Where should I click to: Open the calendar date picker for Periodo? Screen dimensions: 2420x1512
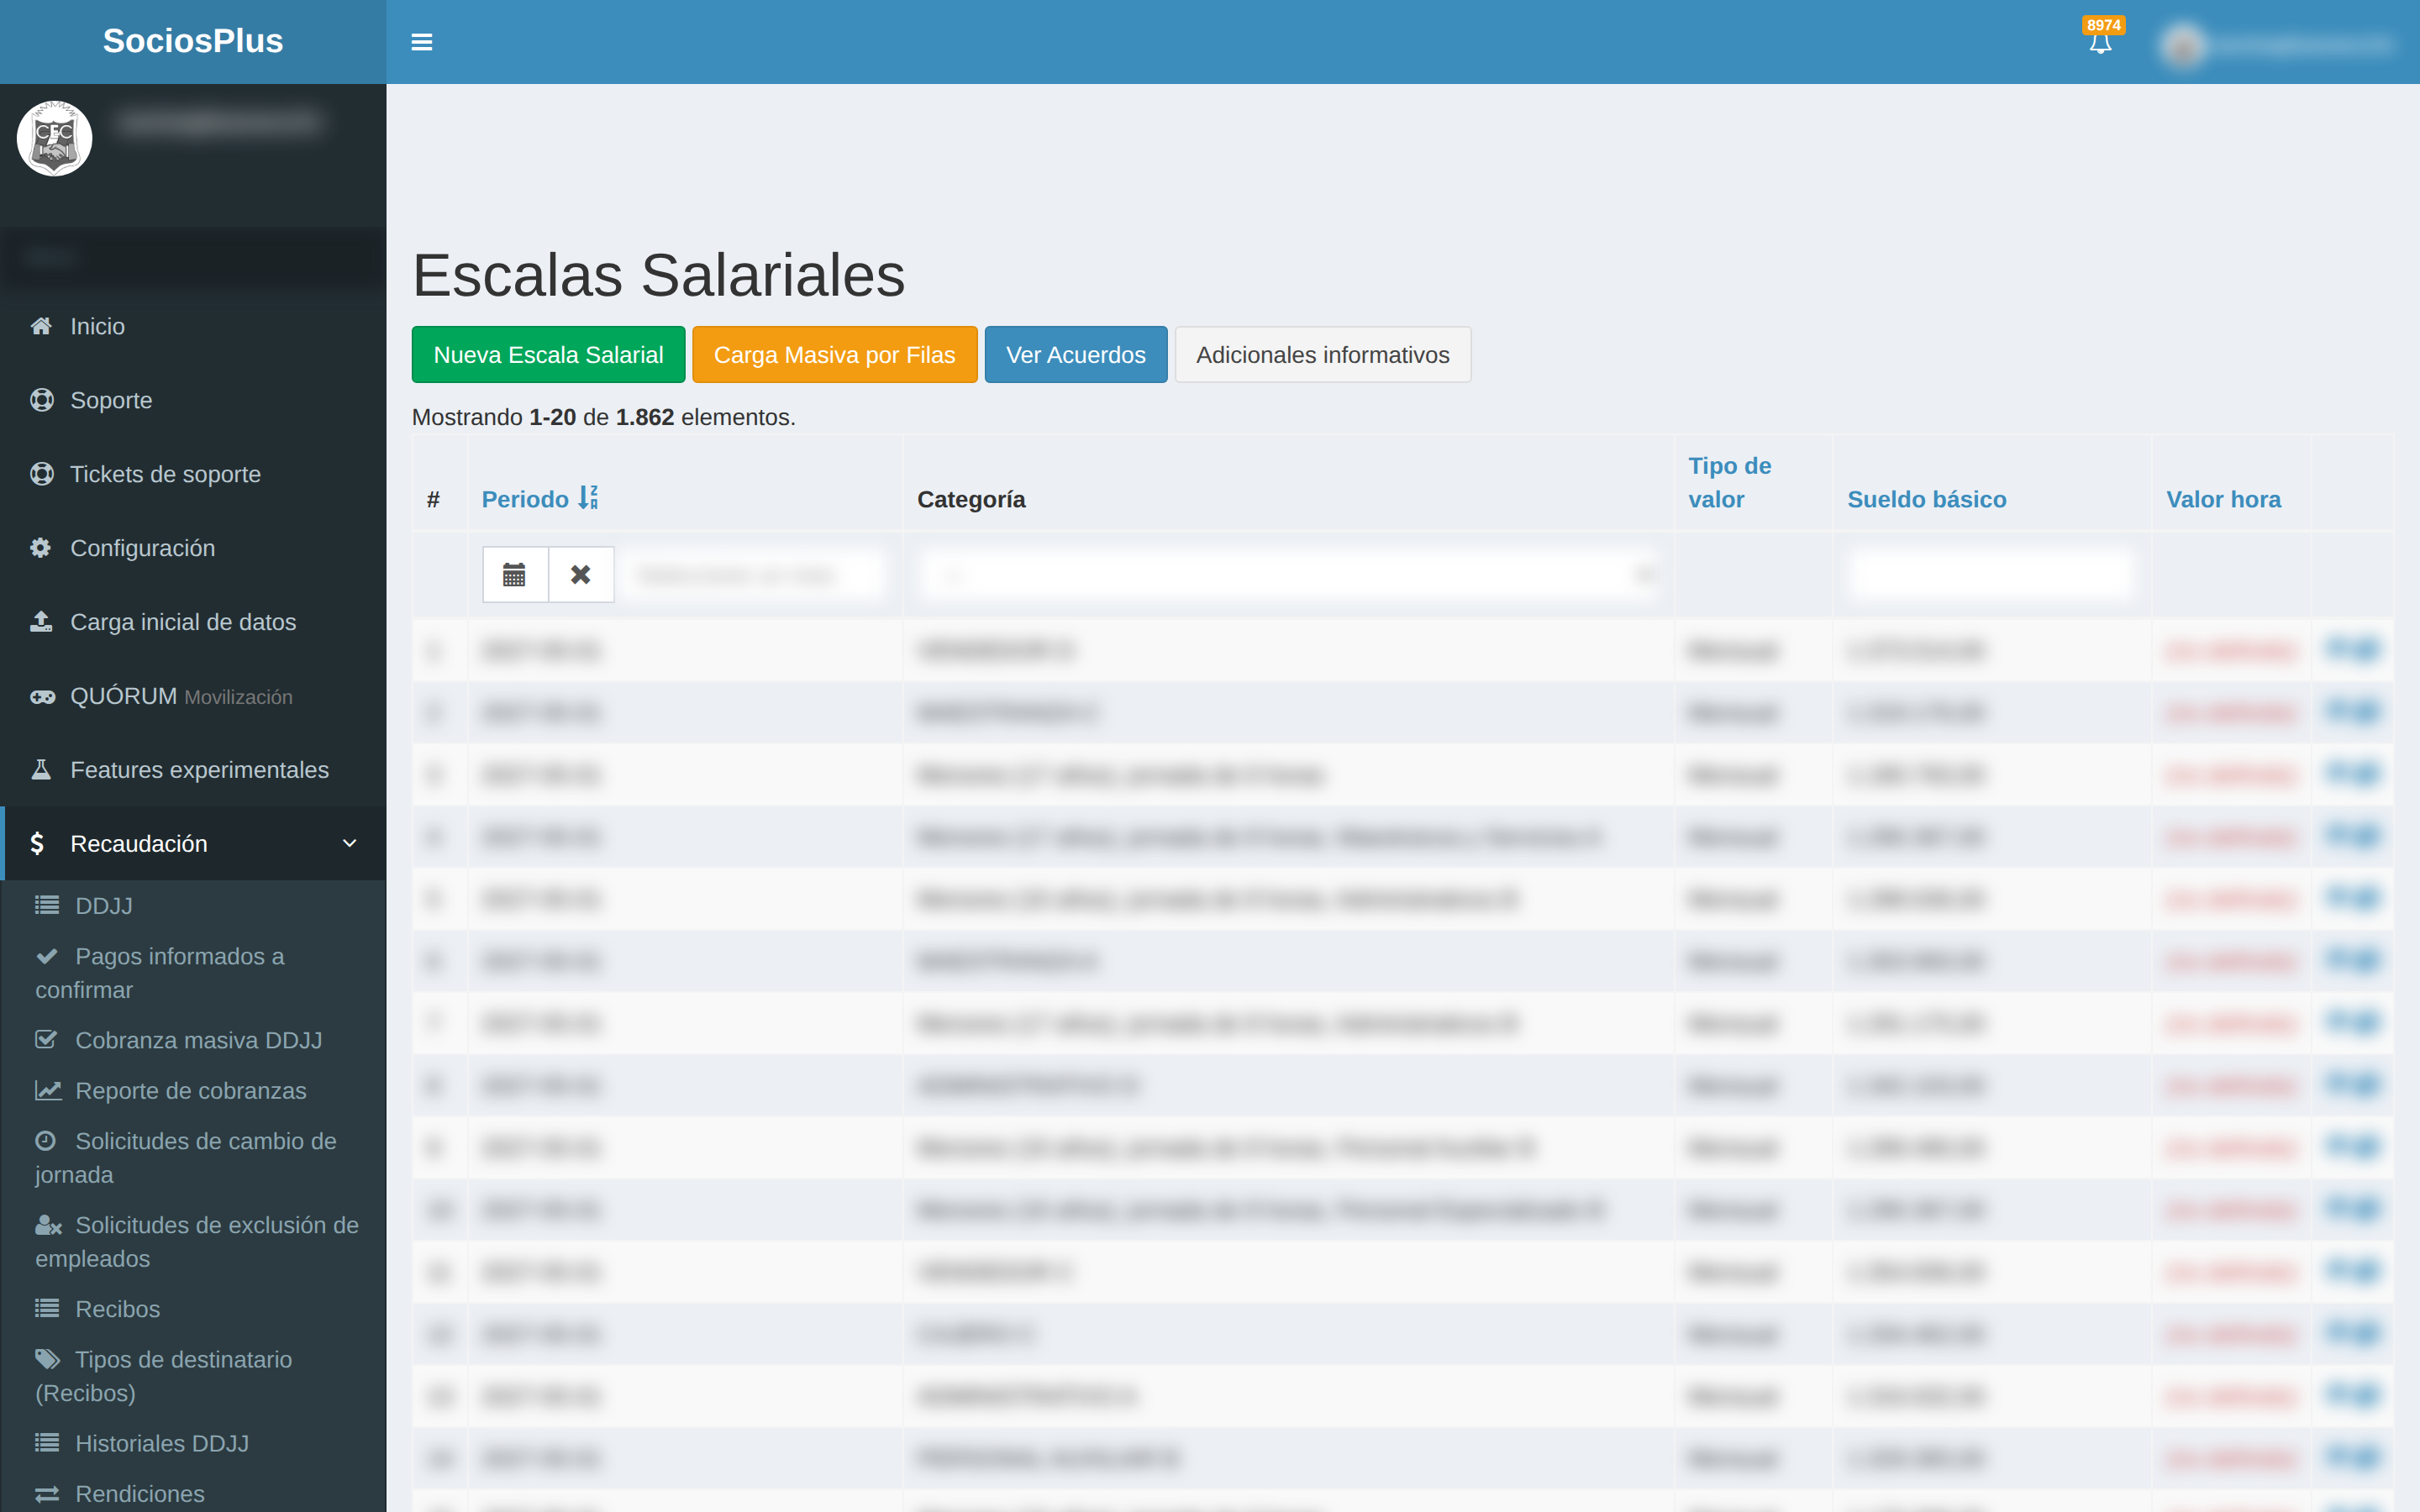click(515, 574)
